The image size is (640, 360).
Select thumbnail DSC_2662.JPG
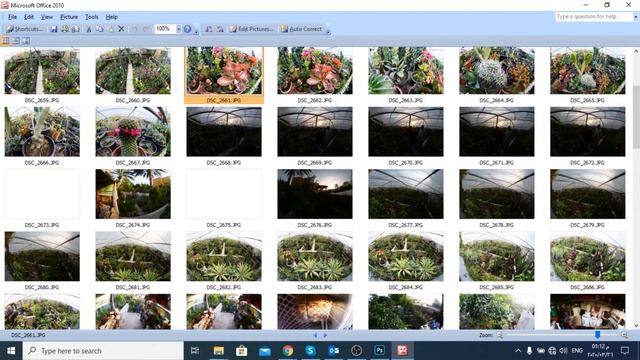click(x=315, y=71)
